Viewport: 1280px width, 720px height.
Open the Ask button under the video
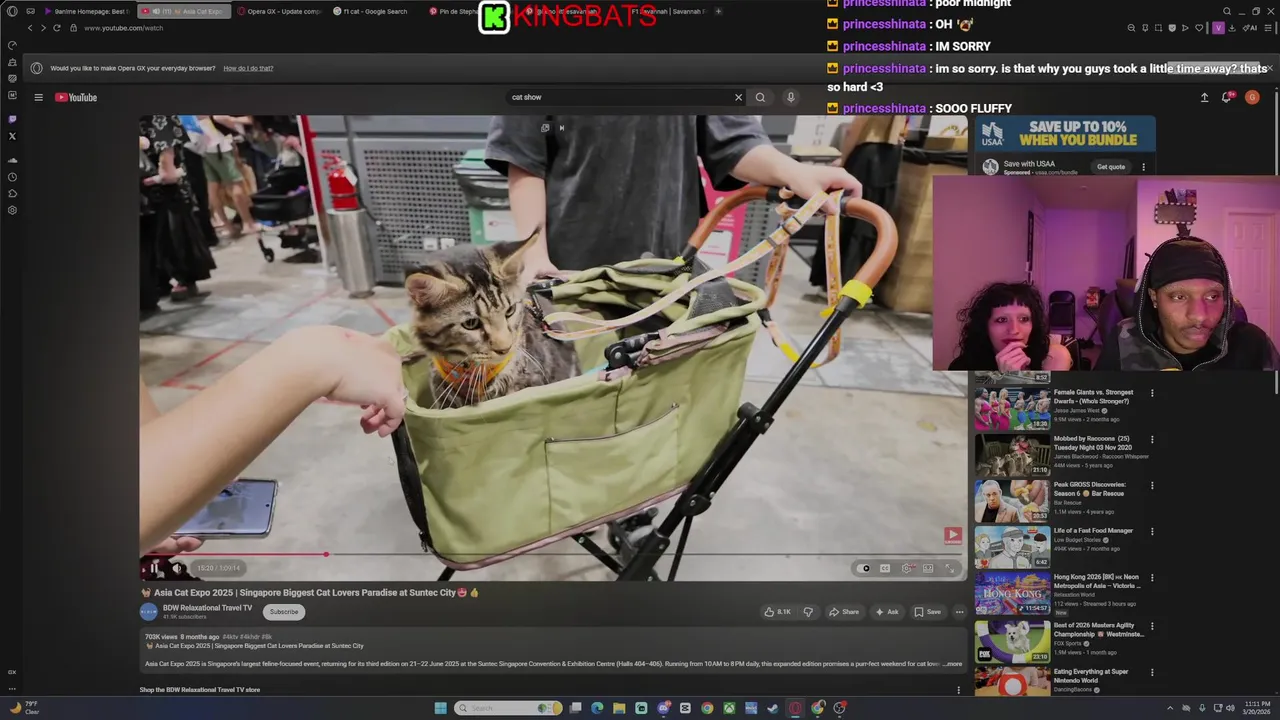coord(887,612)
